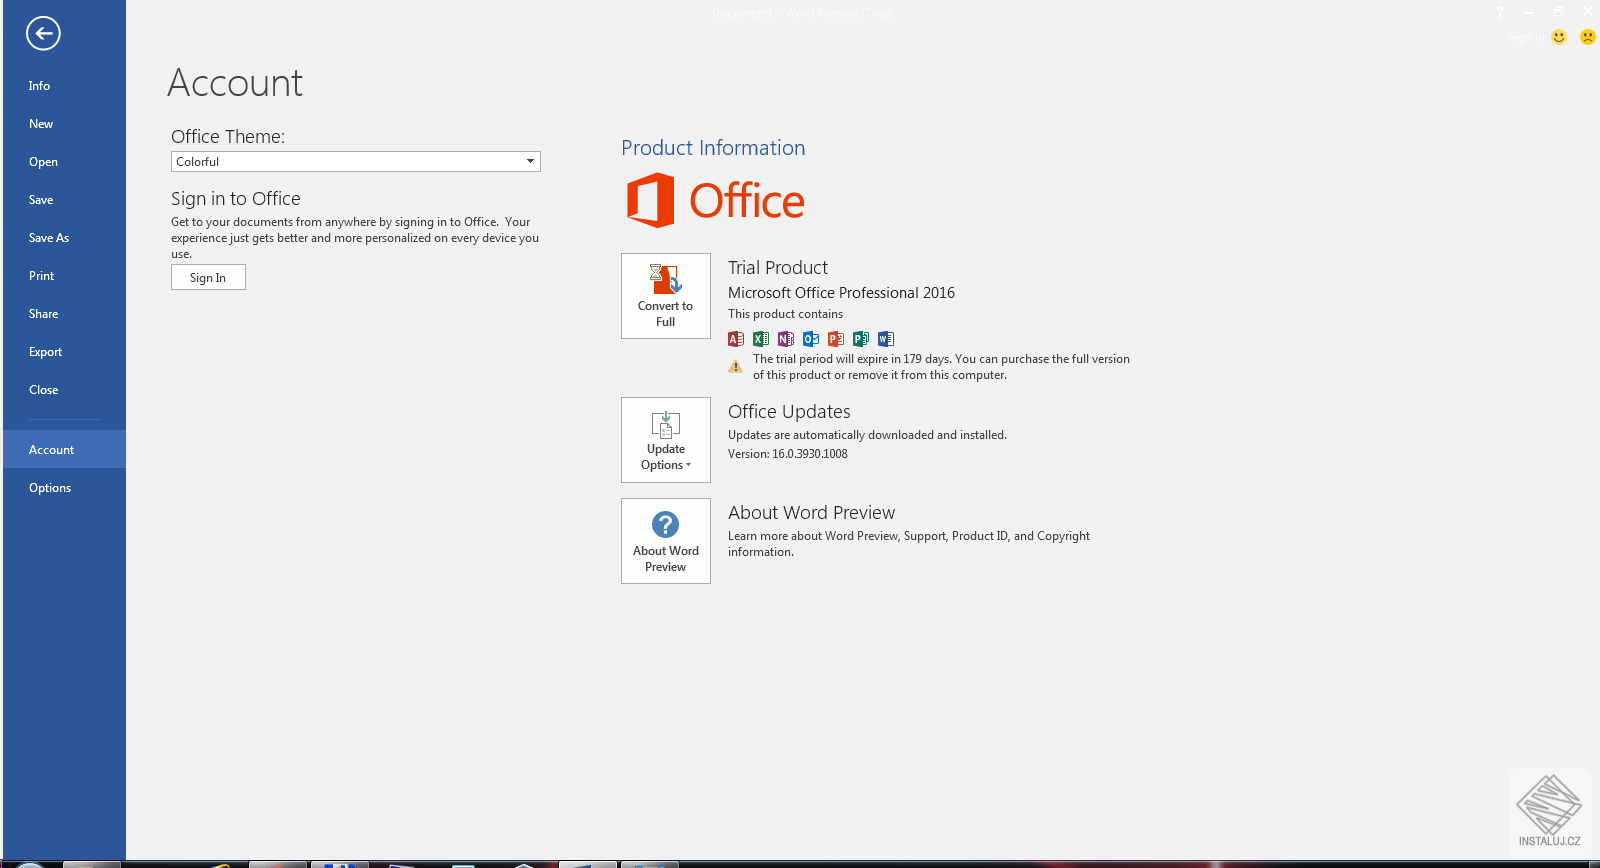Open the Share page

coord(64,314)
